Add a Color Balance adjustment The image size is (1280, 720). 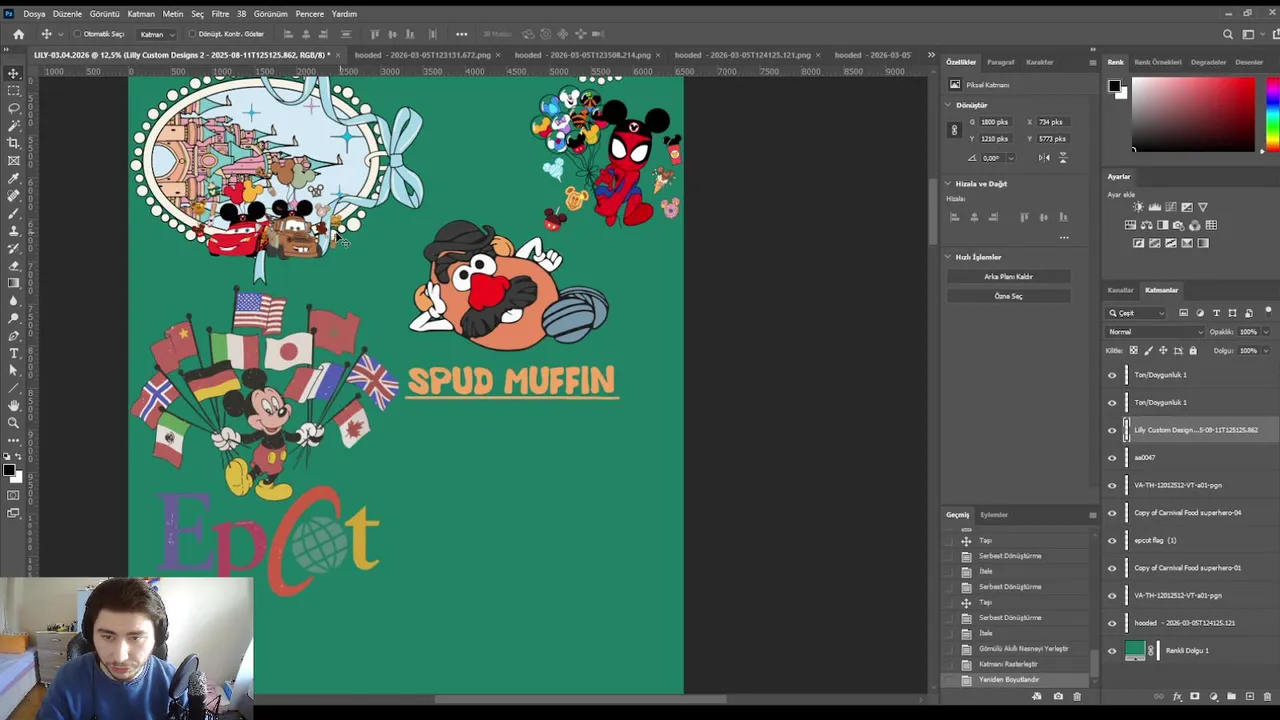click(x=1147, y=225)
